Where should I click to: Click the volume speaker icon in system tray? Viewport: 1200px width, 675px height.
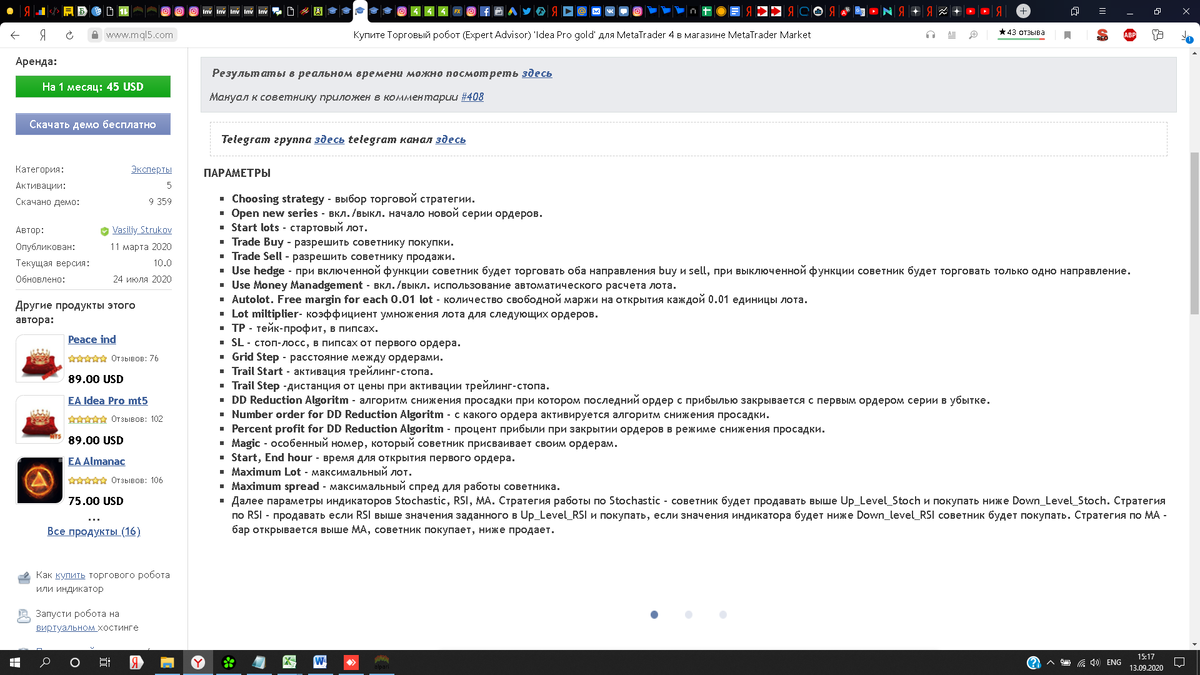[x=1097, y=662]
